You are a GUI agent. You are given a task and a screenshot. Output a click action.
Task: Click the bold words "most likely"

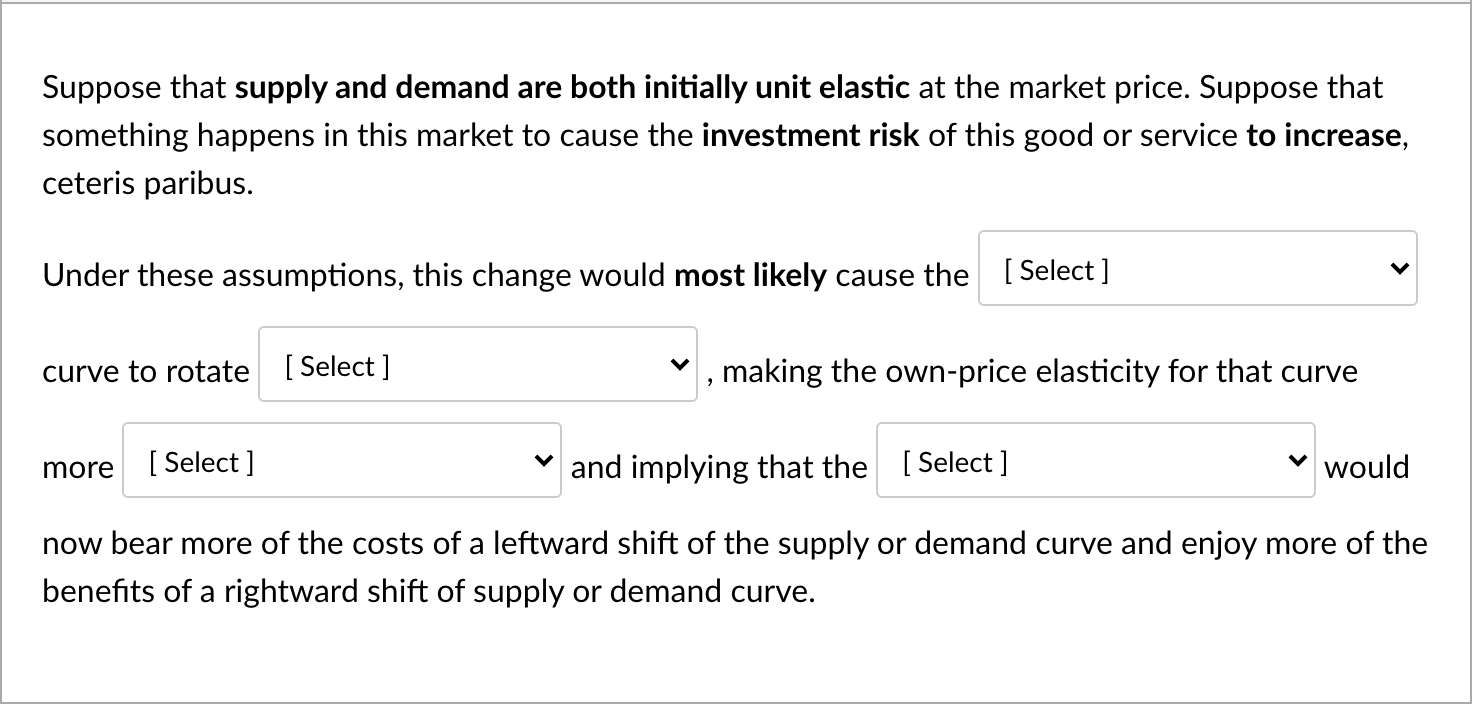click(x=750, y=275)
